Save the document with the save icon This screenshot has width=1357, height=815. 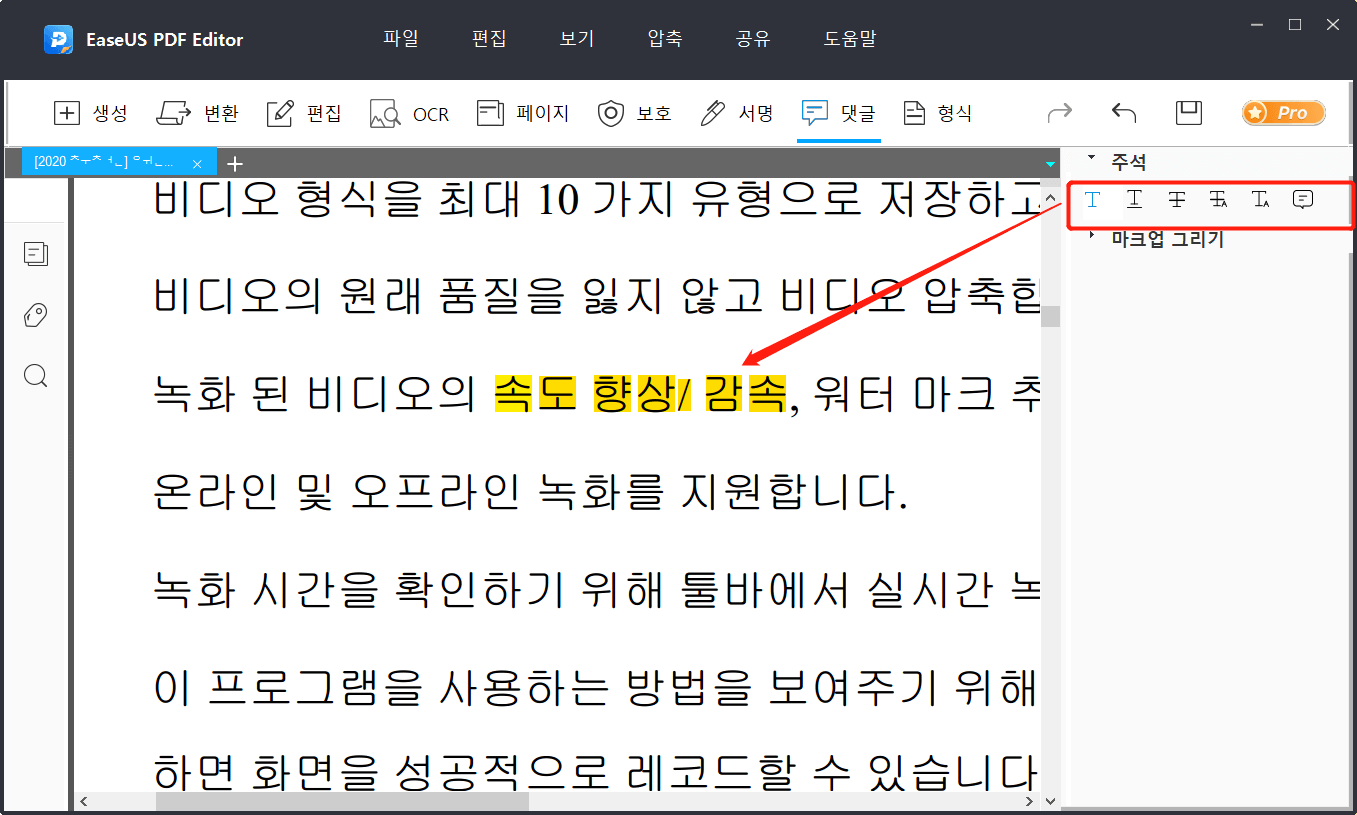pyautogui.click(x=1188, y=113)
